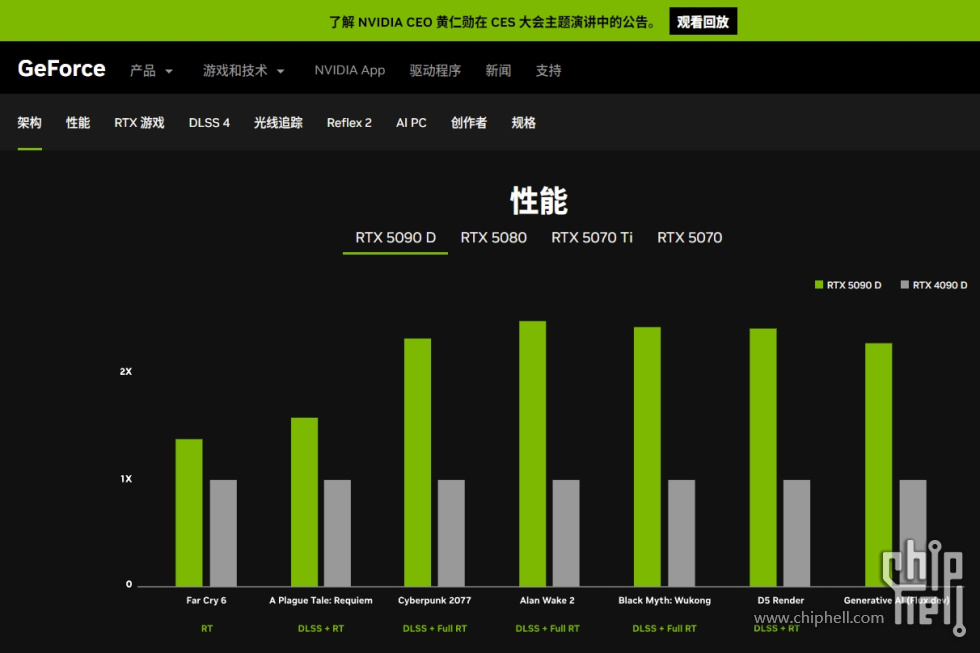Screen dimensions: 980x653
Task: Click the green Black Myth: Wukong bar
Action: (x=648, y=457)
